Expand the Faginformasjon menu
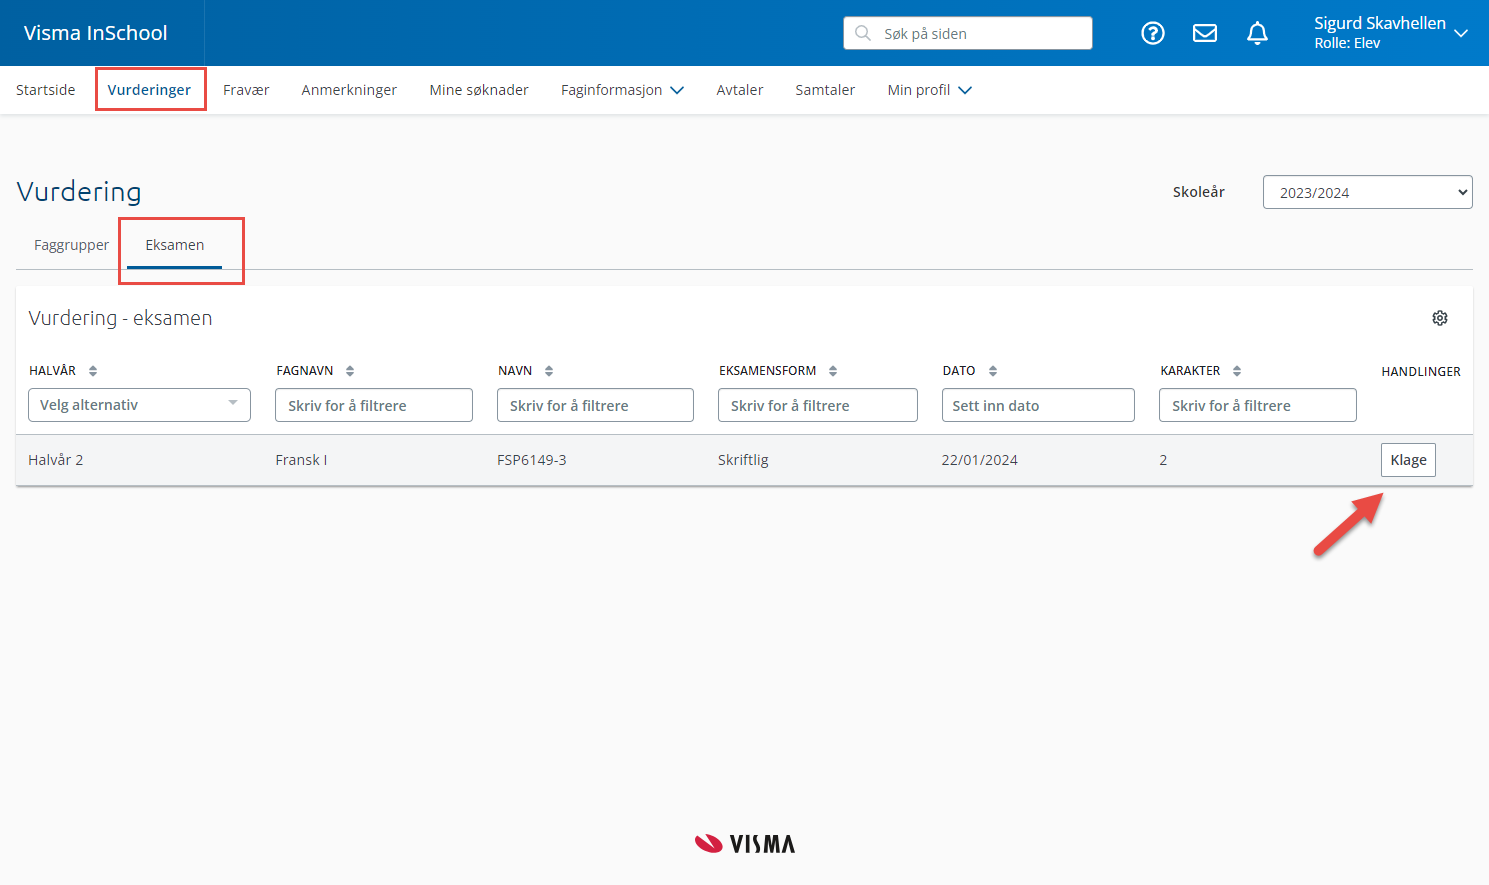This screenshot has height=885, width=1489. click(x=622, y=90)
